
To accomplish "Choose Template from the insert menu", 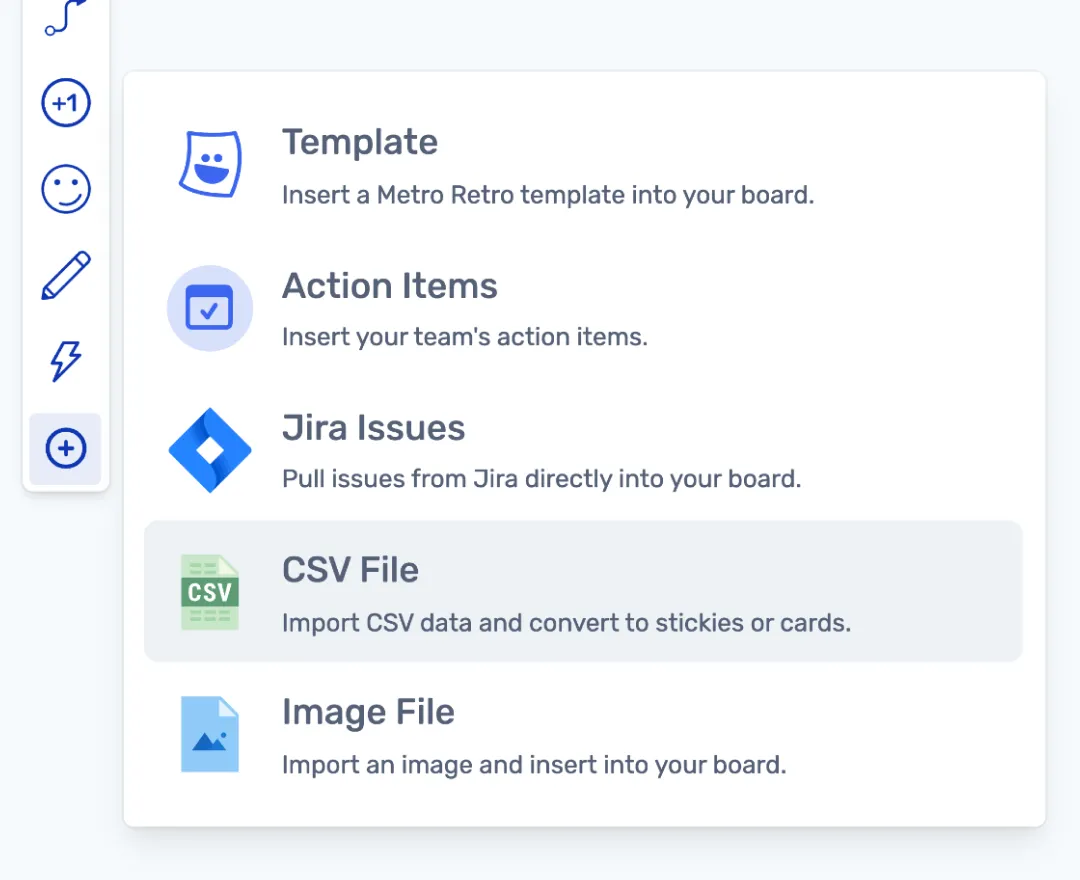I will coord(583,166).
